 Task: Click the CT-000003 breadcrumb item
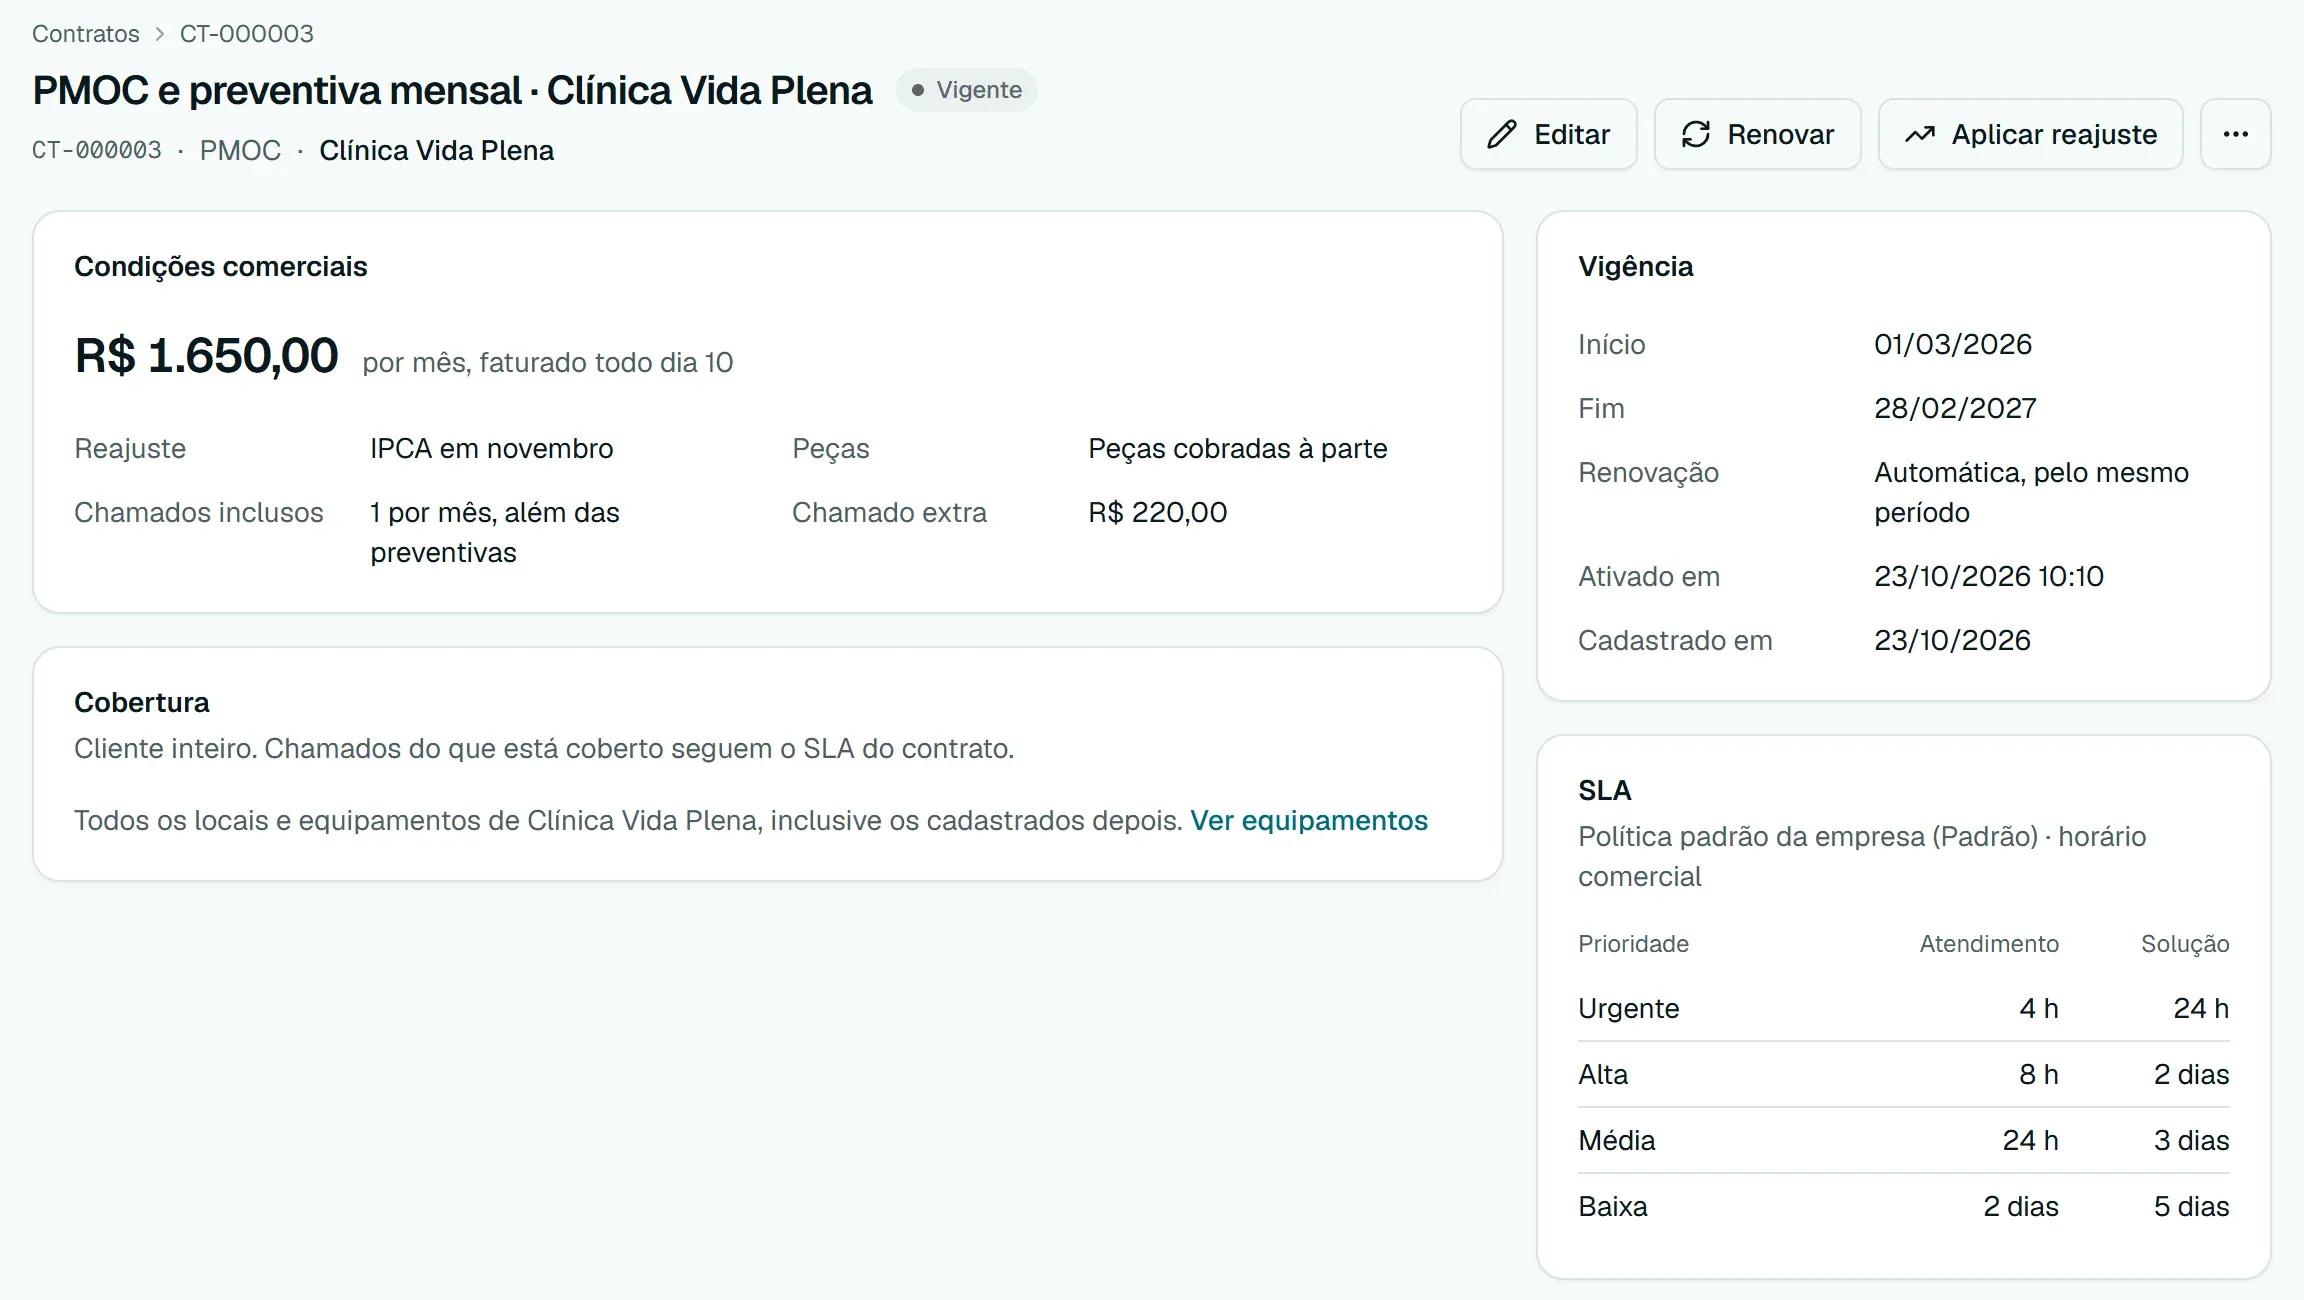click(x=247, y=33)
